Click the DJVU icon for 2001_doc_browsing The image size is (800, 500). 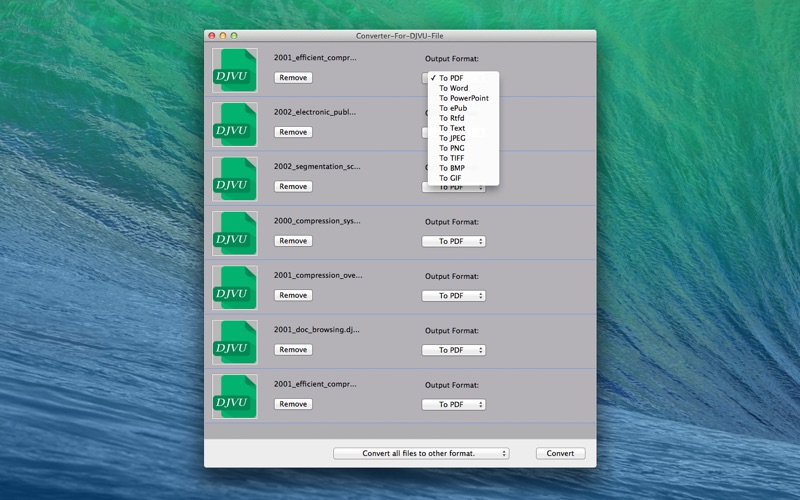tap(235, 342)
